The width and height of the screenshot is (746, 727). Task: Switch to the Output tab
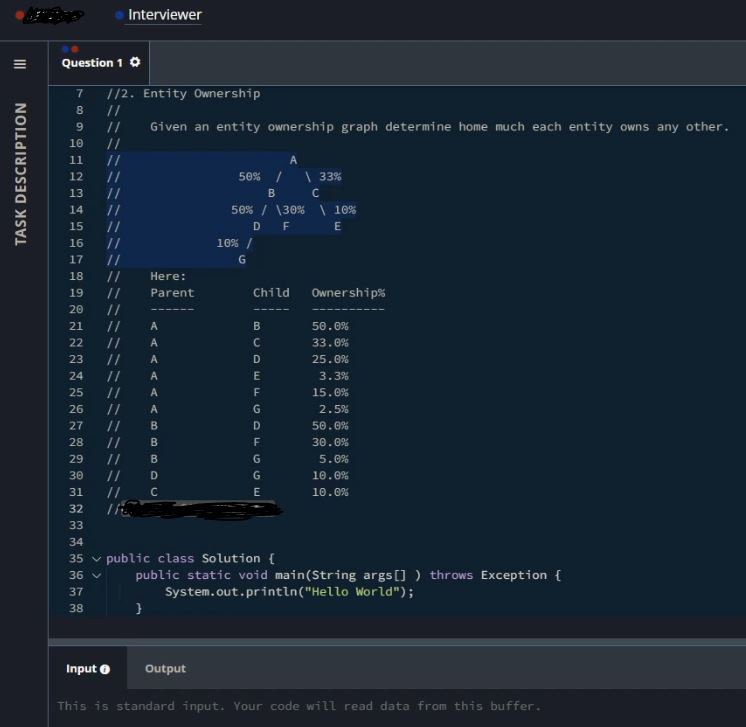(x=165, y=668)
